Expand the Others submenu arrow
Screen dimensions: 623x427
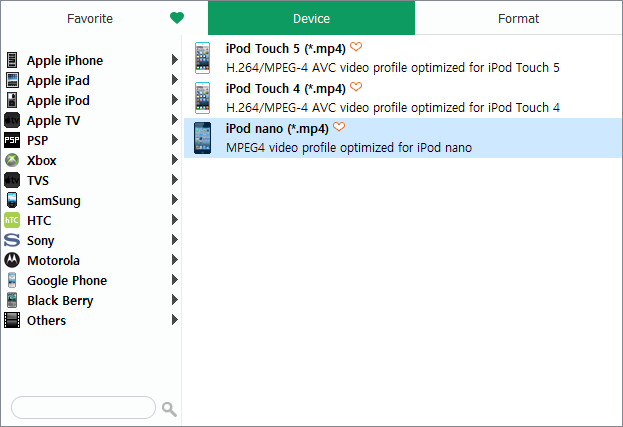click(x=174, y=319)
